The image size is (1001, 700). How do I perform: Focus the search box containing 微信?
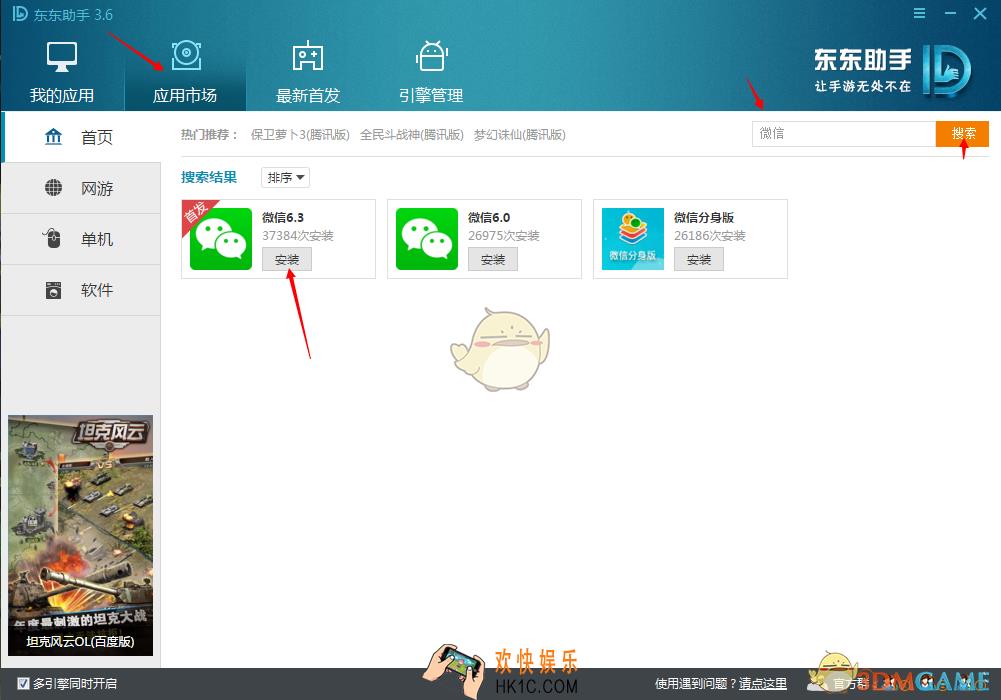click(x=844, y=134)
